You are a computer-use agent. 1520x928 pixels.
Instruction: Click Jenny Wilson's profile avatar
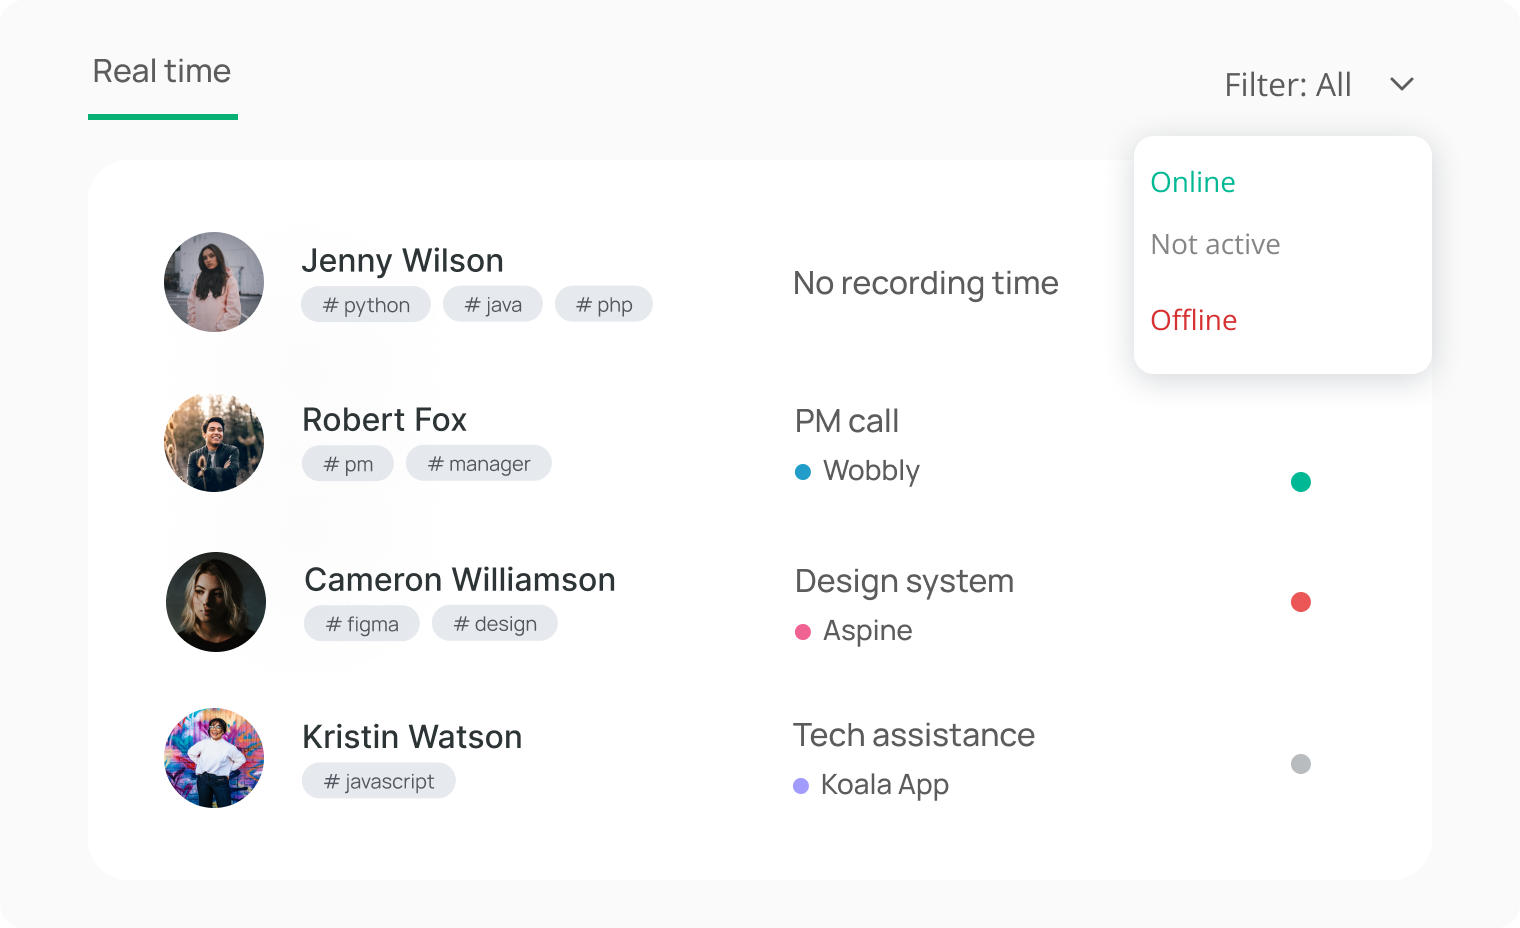pos(213,282)
